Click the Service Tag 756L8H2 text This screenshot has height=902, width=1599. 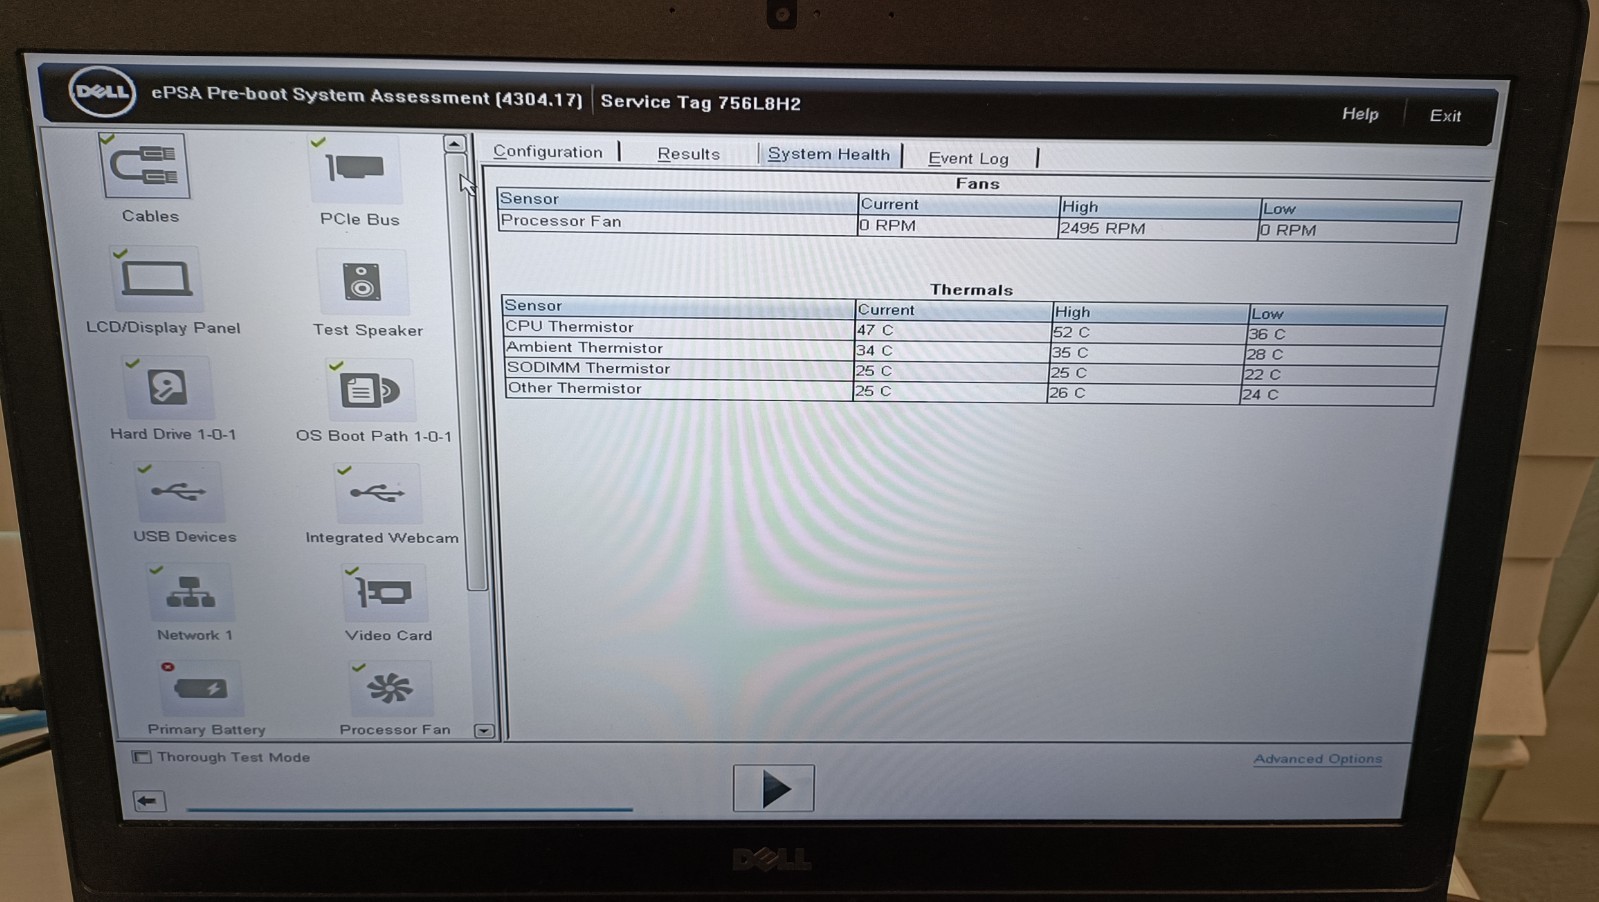700,102
